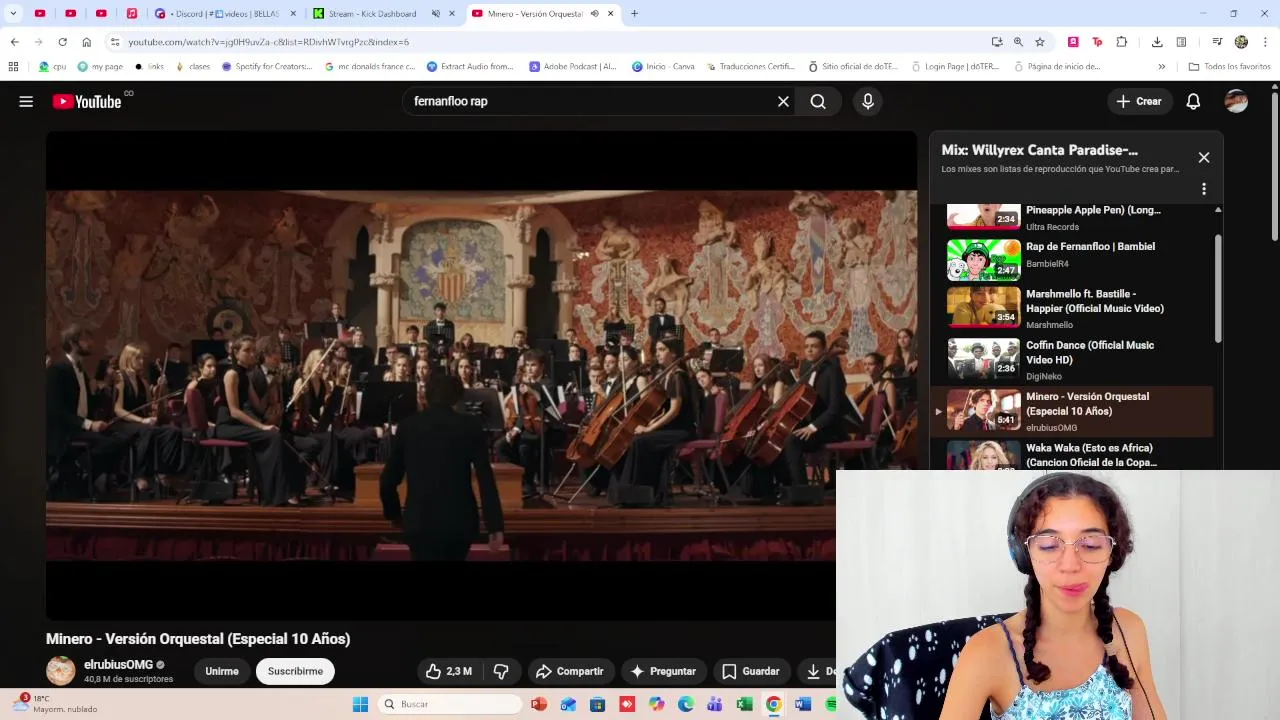Click the video player to pause
This screenshot has width=1280, height=720.
(x=481, y=375)
